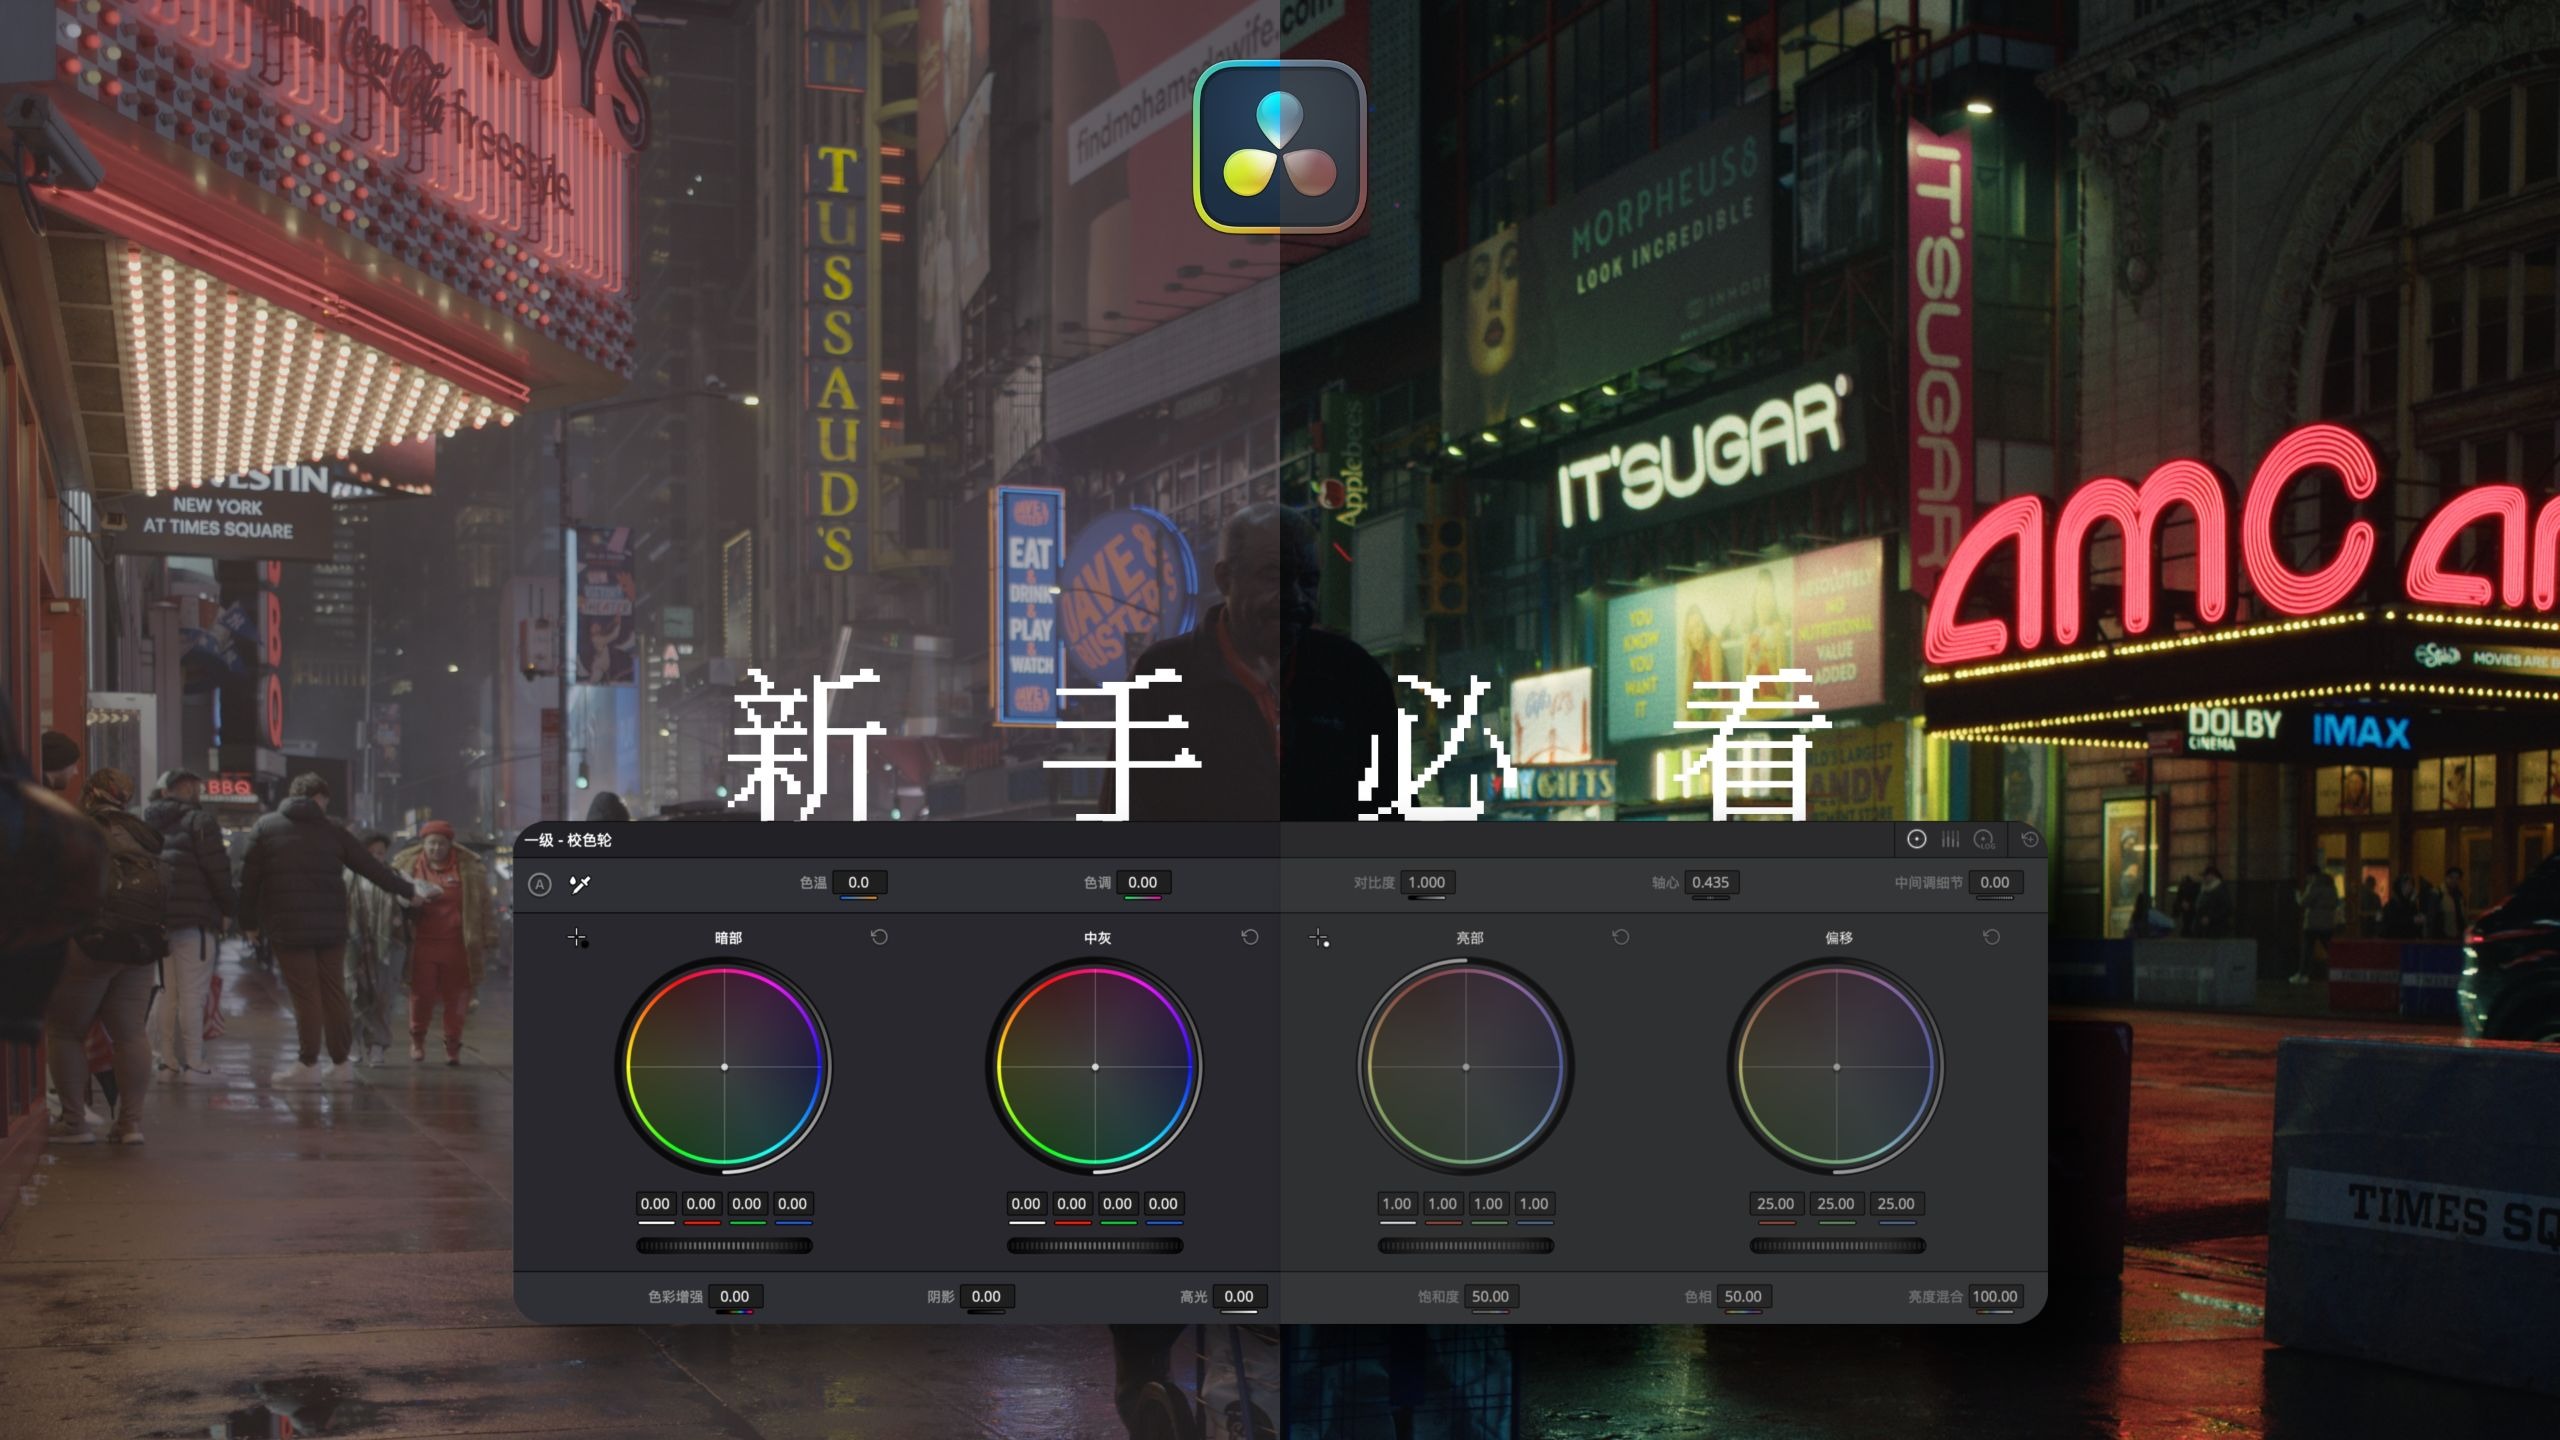This screenshot has width=2560, height=1440.
Task: Click the master wheel slider under 偏移
Action: [x=1837, y=1245]
